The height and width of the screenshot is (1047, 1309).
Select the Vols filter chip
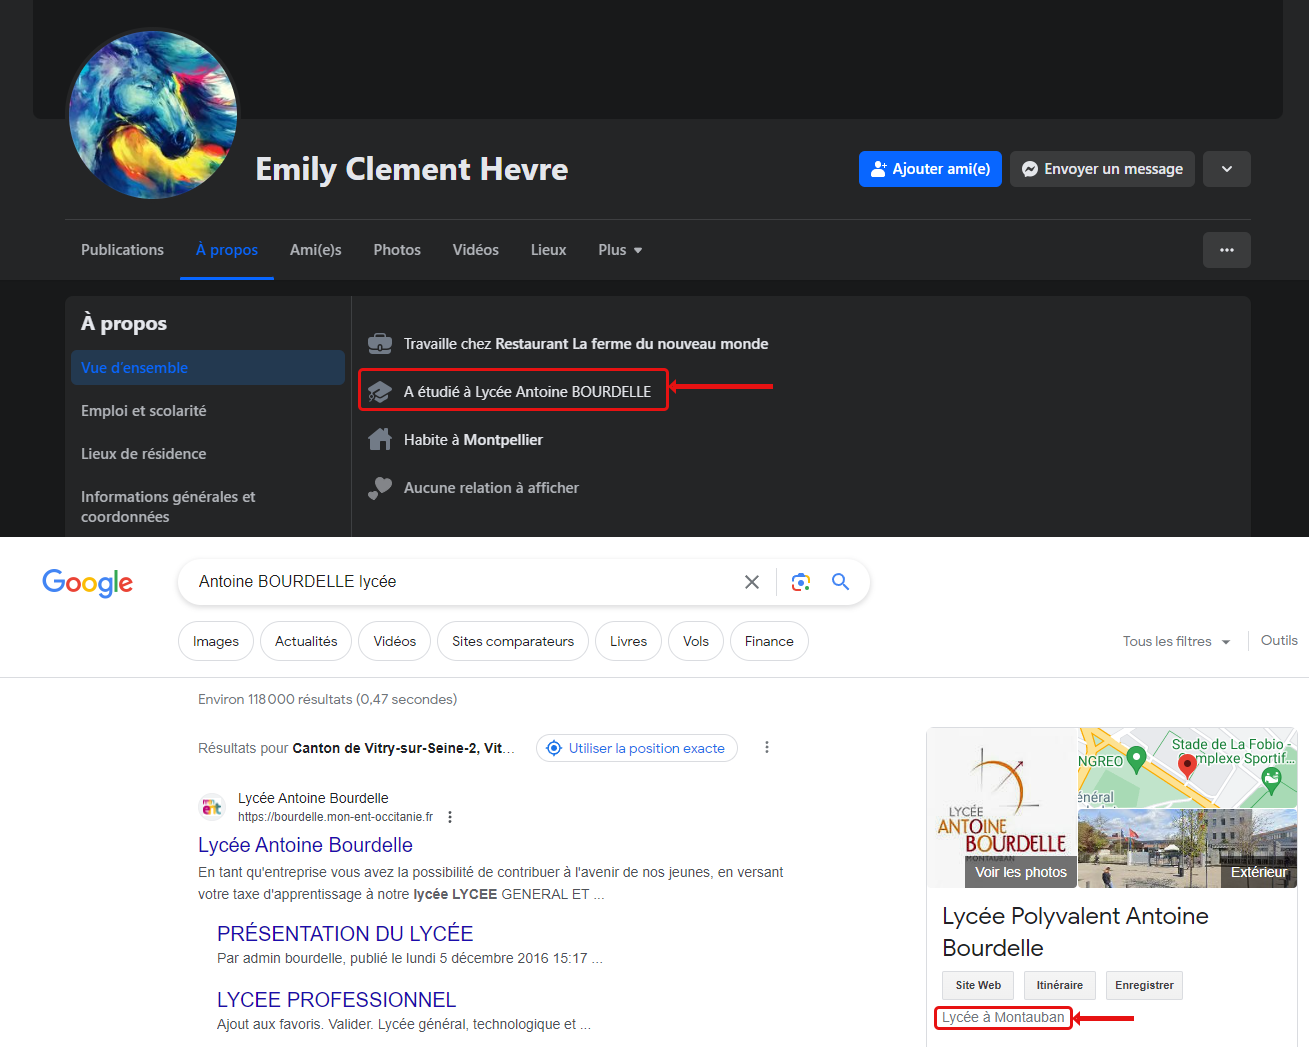point(696,641)
